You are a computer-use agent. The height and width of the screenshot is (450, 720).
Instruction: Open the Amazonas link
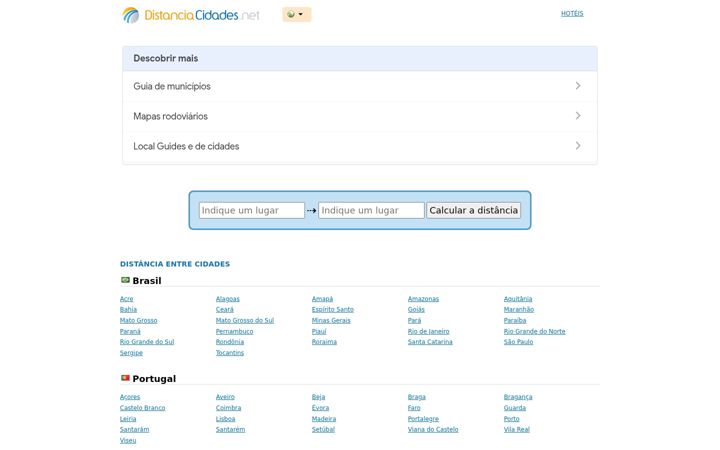pos(423,299)
